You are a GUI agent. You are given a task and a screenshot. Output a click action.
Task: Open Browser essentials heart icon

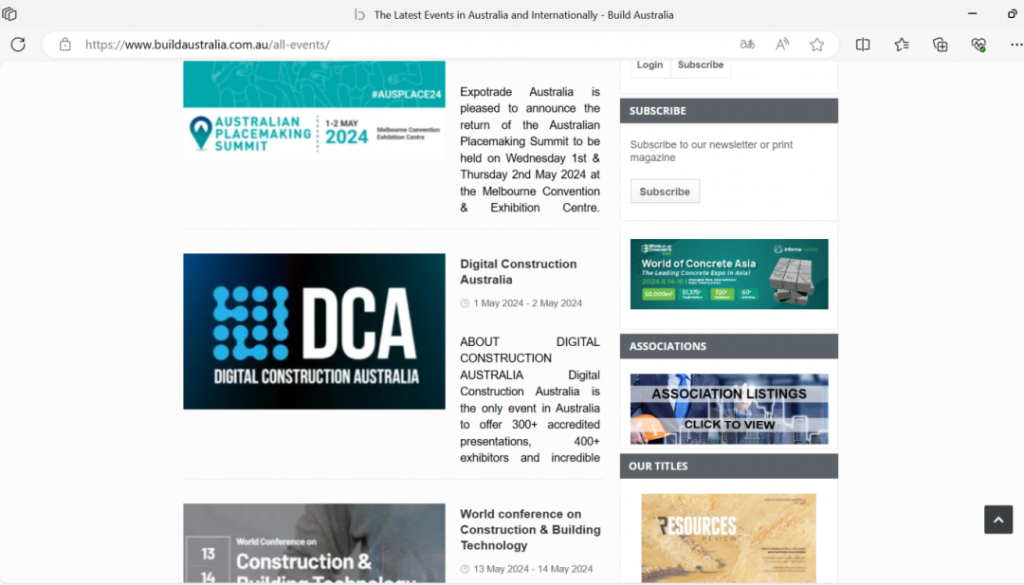(978, 44)
